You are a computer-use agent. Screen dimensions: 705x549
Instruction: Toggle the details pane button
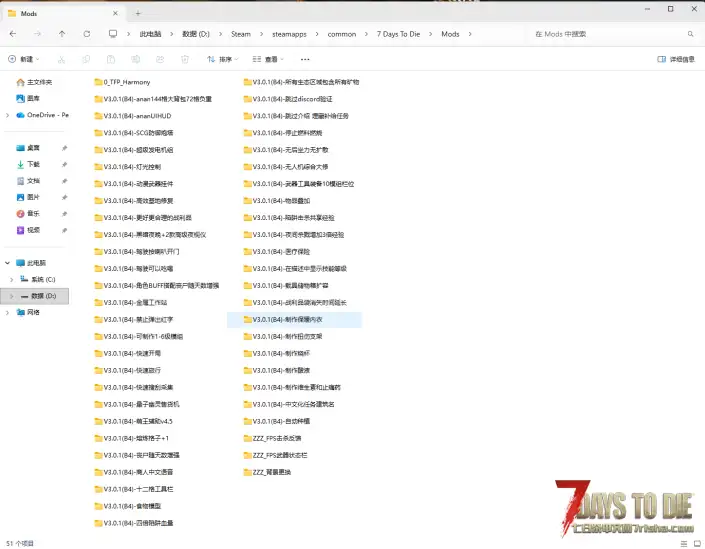676,59
